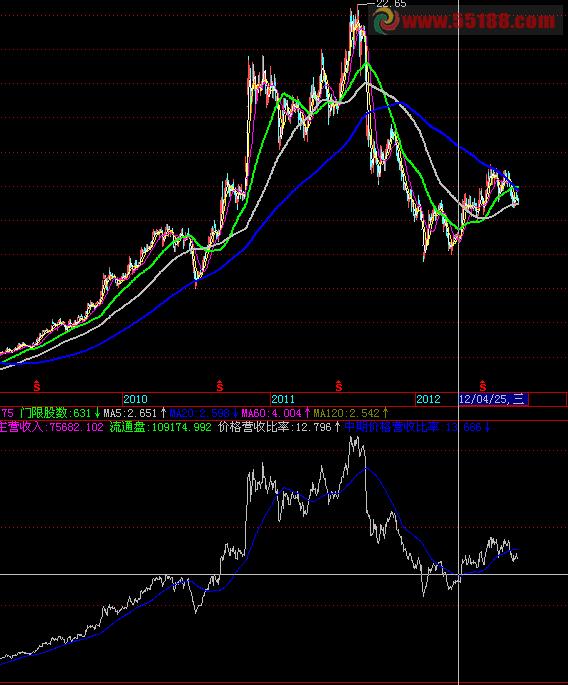Click the MA5 up arrow indicator
568x685 pixels.
point(163,413)
